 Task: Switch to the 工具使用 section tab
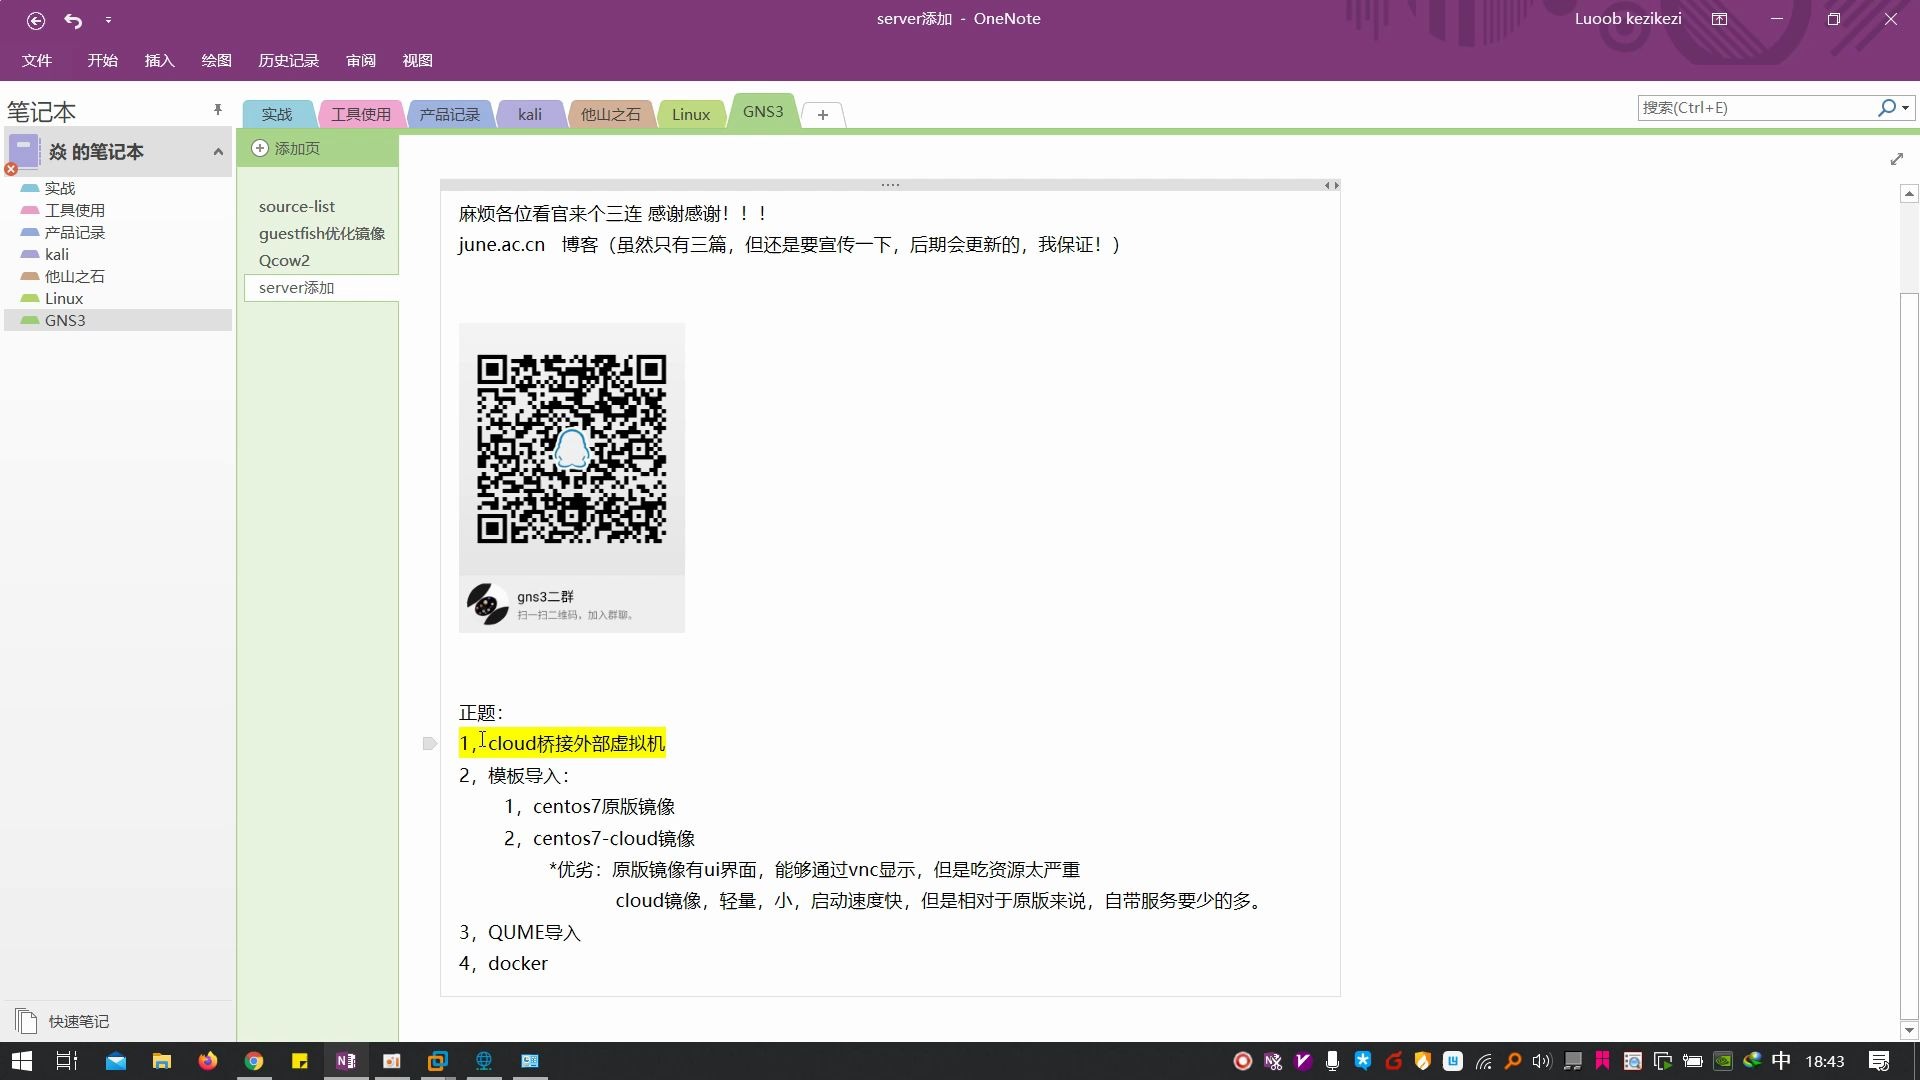pyautogui.click(x=361, y=114)
